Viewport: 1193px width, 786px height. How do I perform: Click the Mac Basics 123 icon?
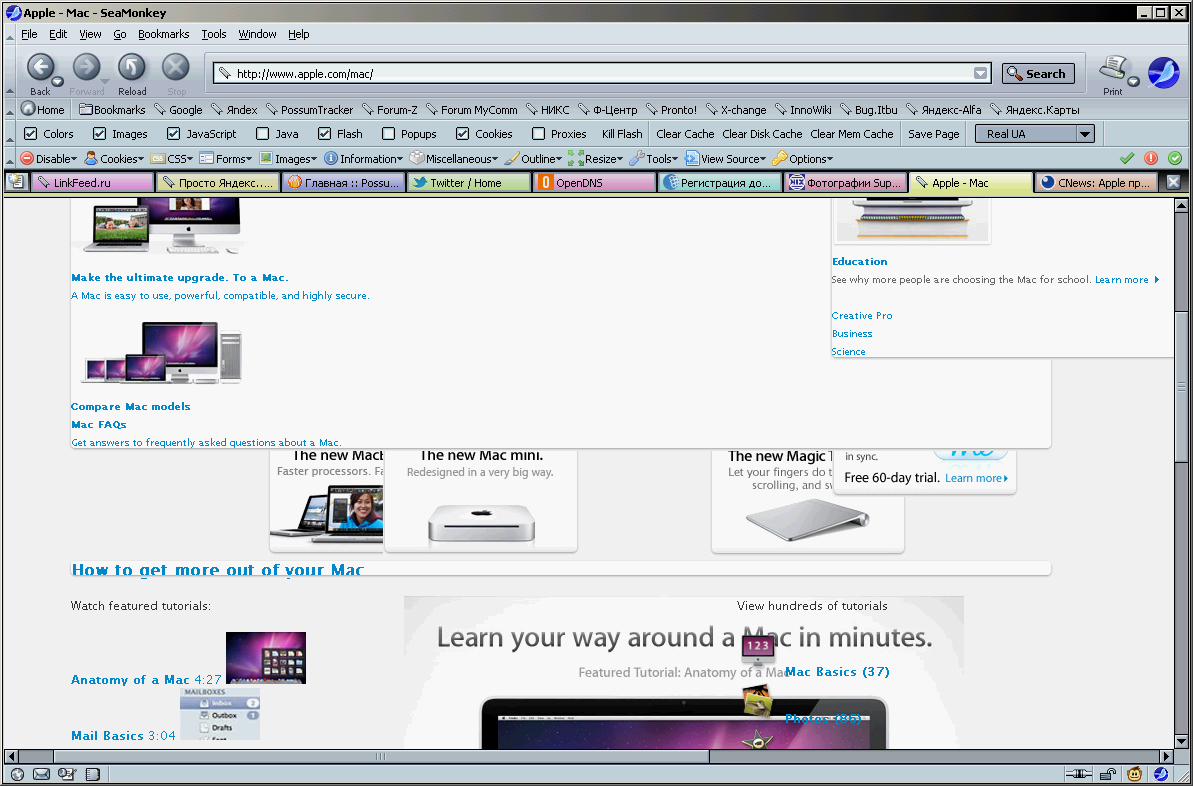click(x=758, y=649)
